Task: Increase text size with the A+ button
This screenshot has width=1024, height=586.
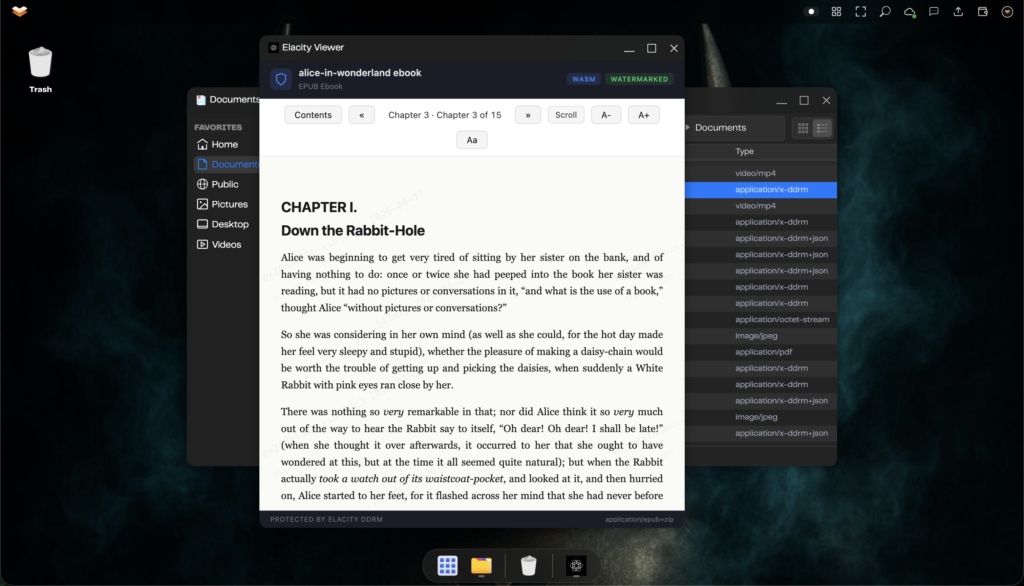Action: (644, 115)
